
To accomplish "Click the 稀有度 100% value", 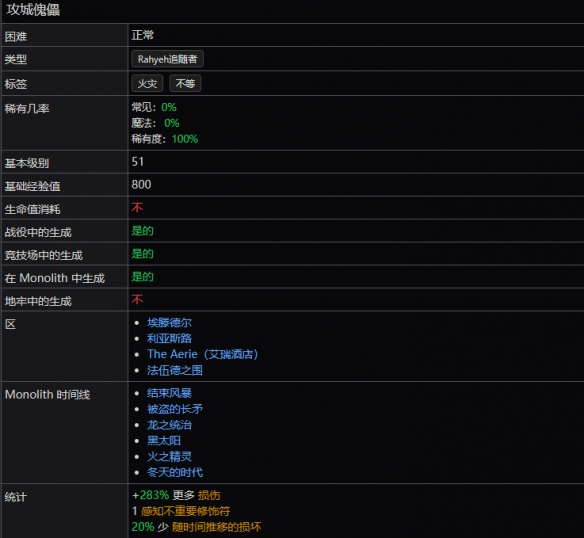I will (x=165, y=139).
